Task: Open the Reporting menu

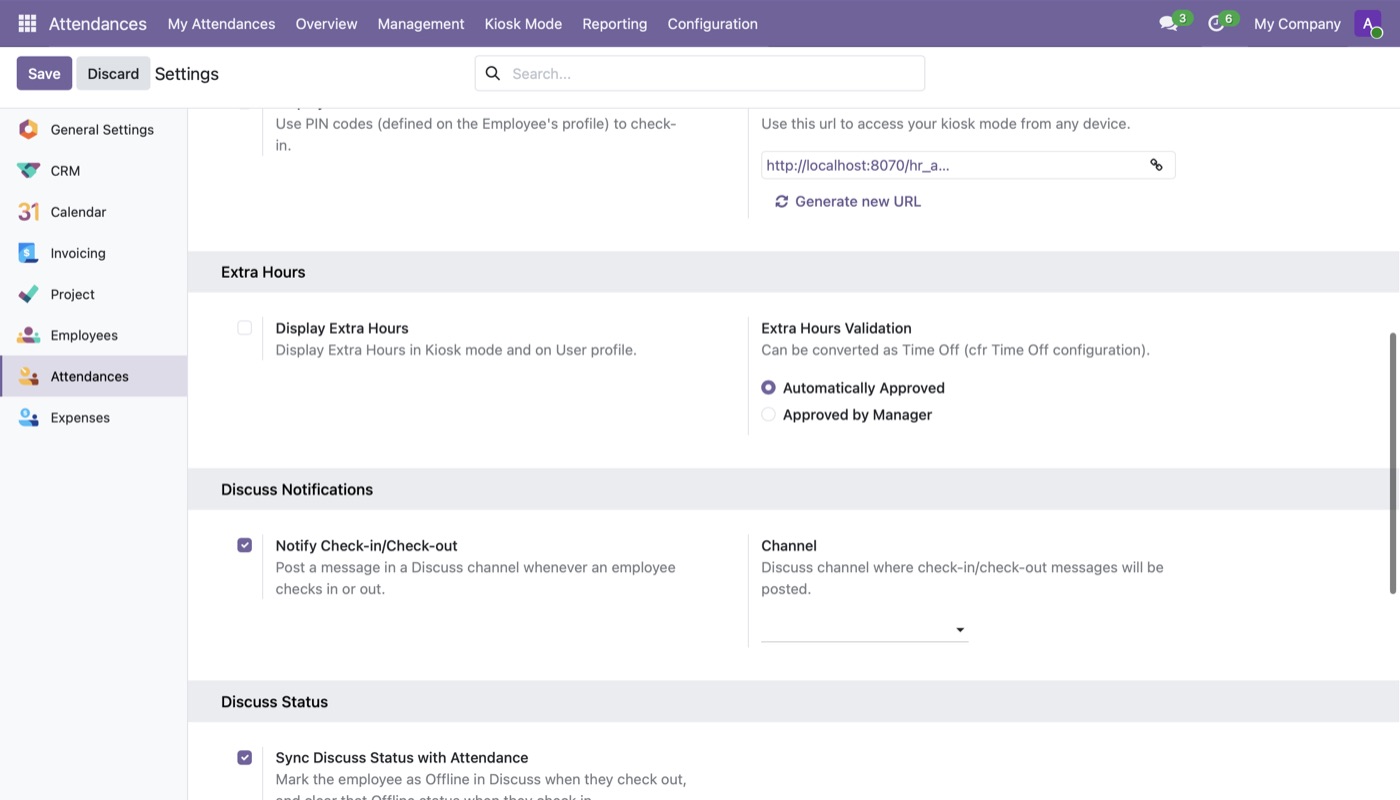Action: 614,23
